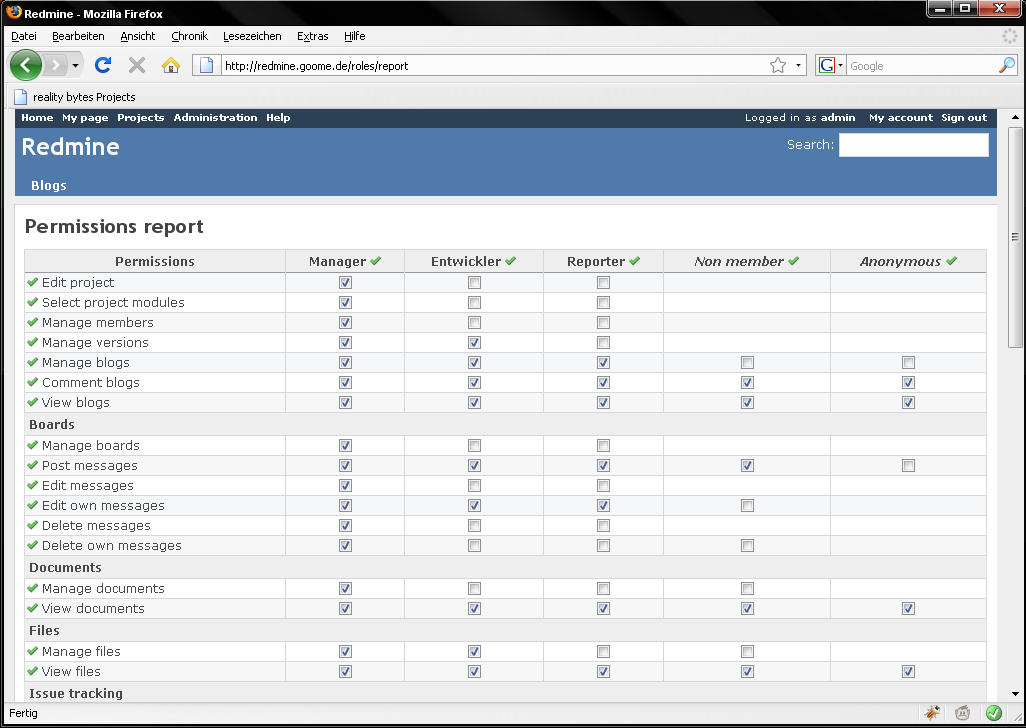
Task: Click the search magnifier icon
Action: (x=1007, y=65)
